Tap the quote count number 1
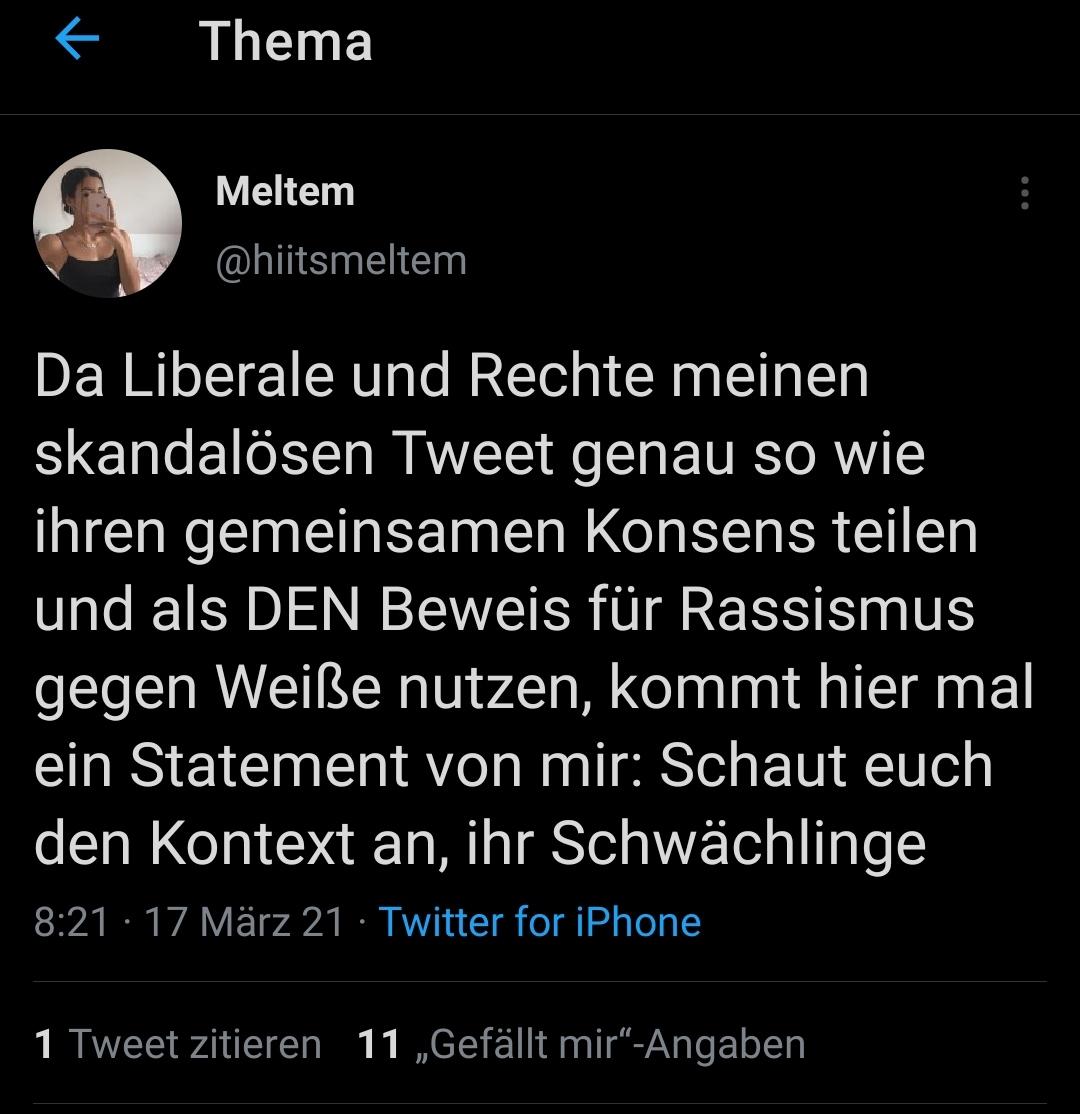The height and width of the screenshot is (1114, 1080). pos(43,1044)
